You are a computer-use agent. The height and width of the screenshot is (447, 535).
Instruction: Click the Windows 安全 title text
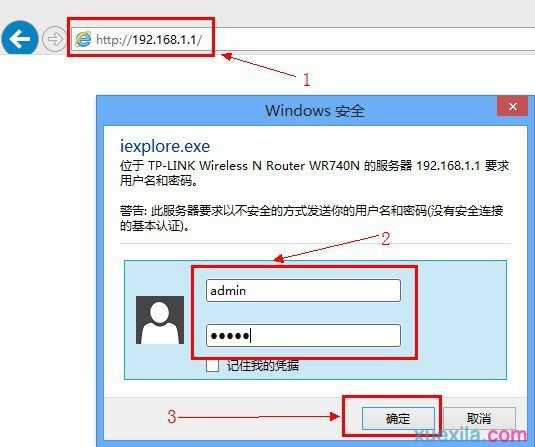[315, 111]
